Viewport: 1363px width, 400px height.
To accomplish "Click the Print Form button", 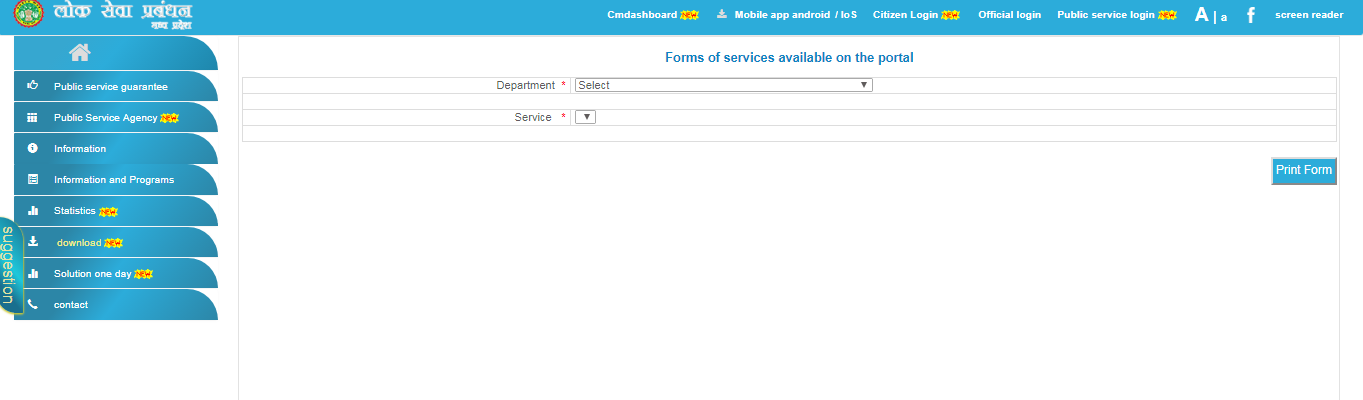I will coord(1303,171).
